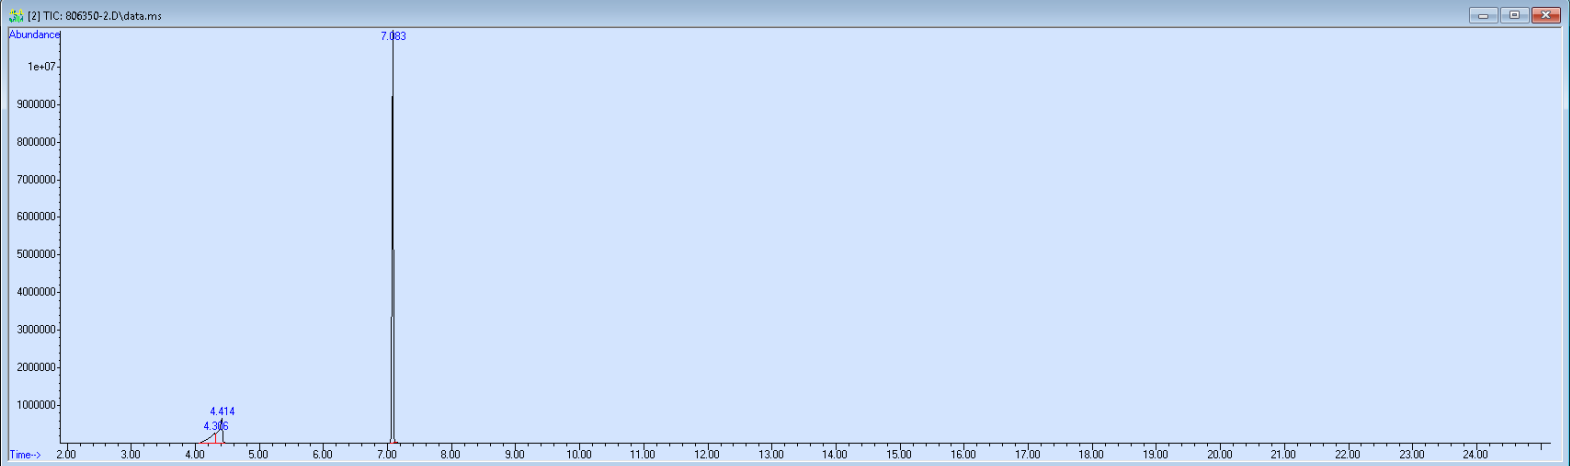Click the 3000000 abundance tick label

click(x=36, y=330)
